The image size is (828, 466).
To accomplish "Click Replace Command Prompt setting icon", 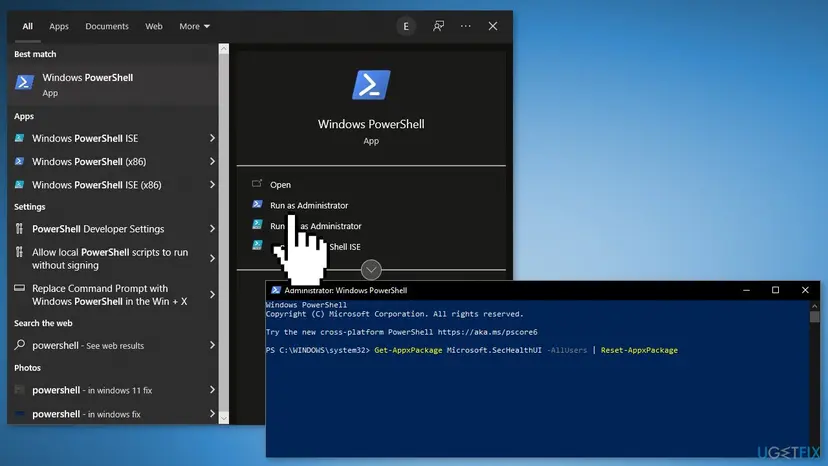I will pyautogui.click(x=20, y=288).
